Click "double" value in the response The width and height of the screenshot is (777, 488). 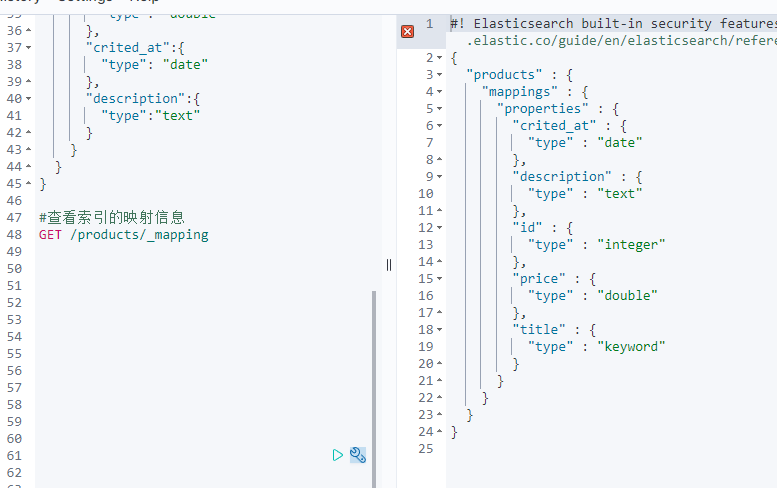(x=627, y=296)
